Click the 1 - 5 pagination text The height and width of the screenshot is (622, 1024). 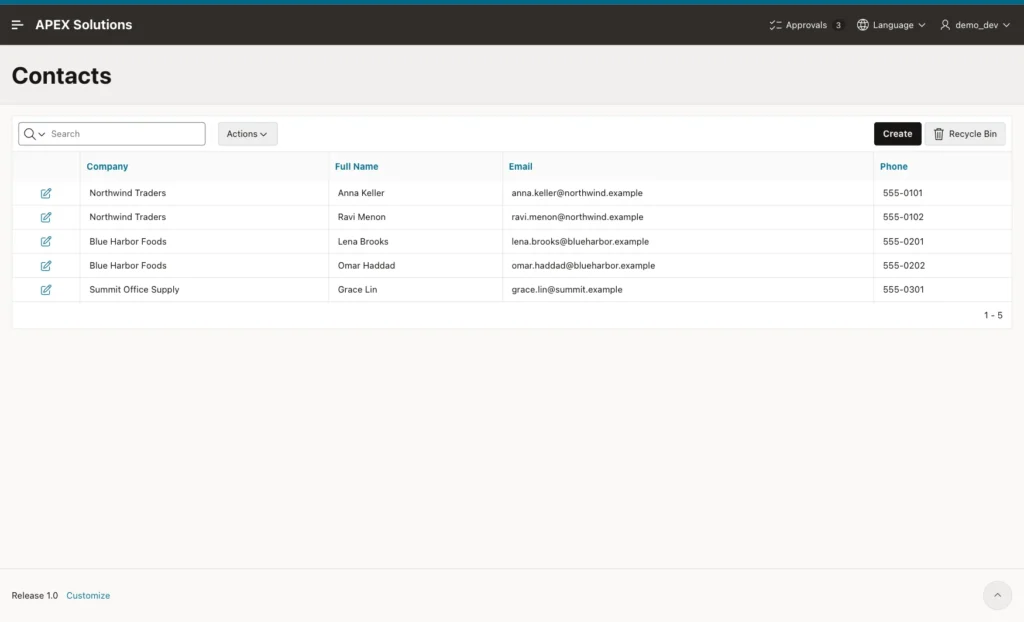(x=993, y=315)
